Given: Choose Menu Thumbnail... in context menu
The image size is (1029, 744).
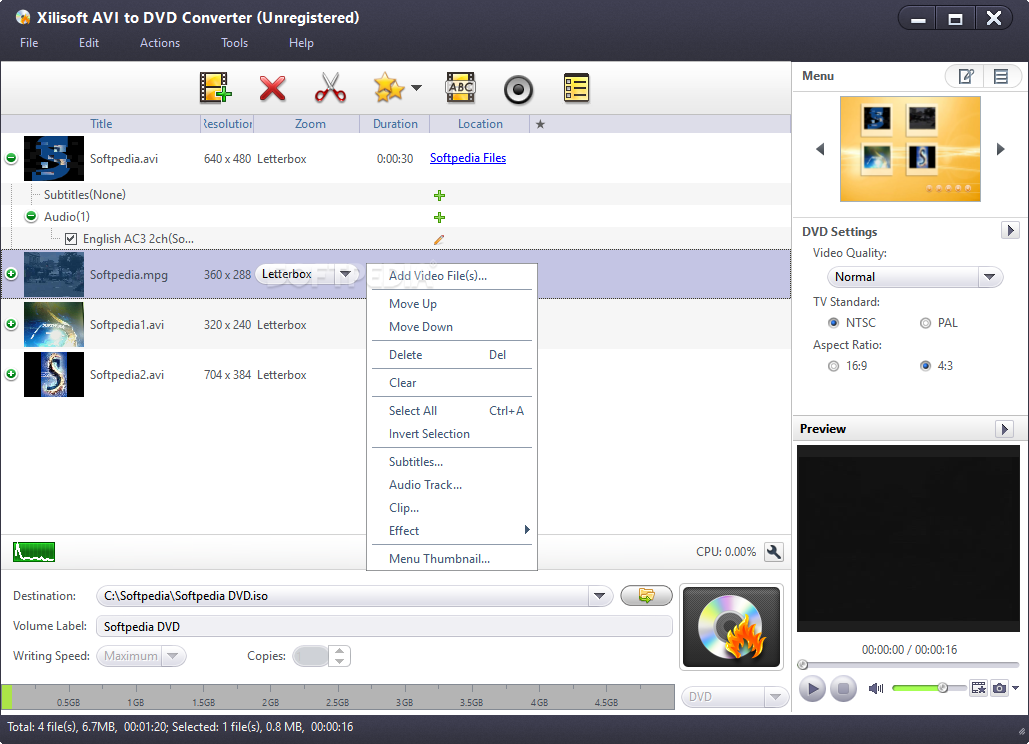Looking at the screenshot, I should pos(452,559).
